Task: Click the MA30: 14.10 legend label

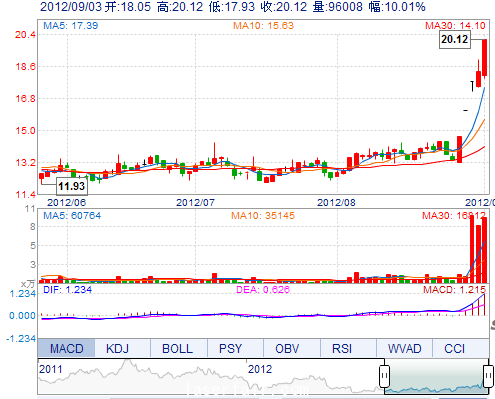Action: pyautogui.click(x=455, y=26)
